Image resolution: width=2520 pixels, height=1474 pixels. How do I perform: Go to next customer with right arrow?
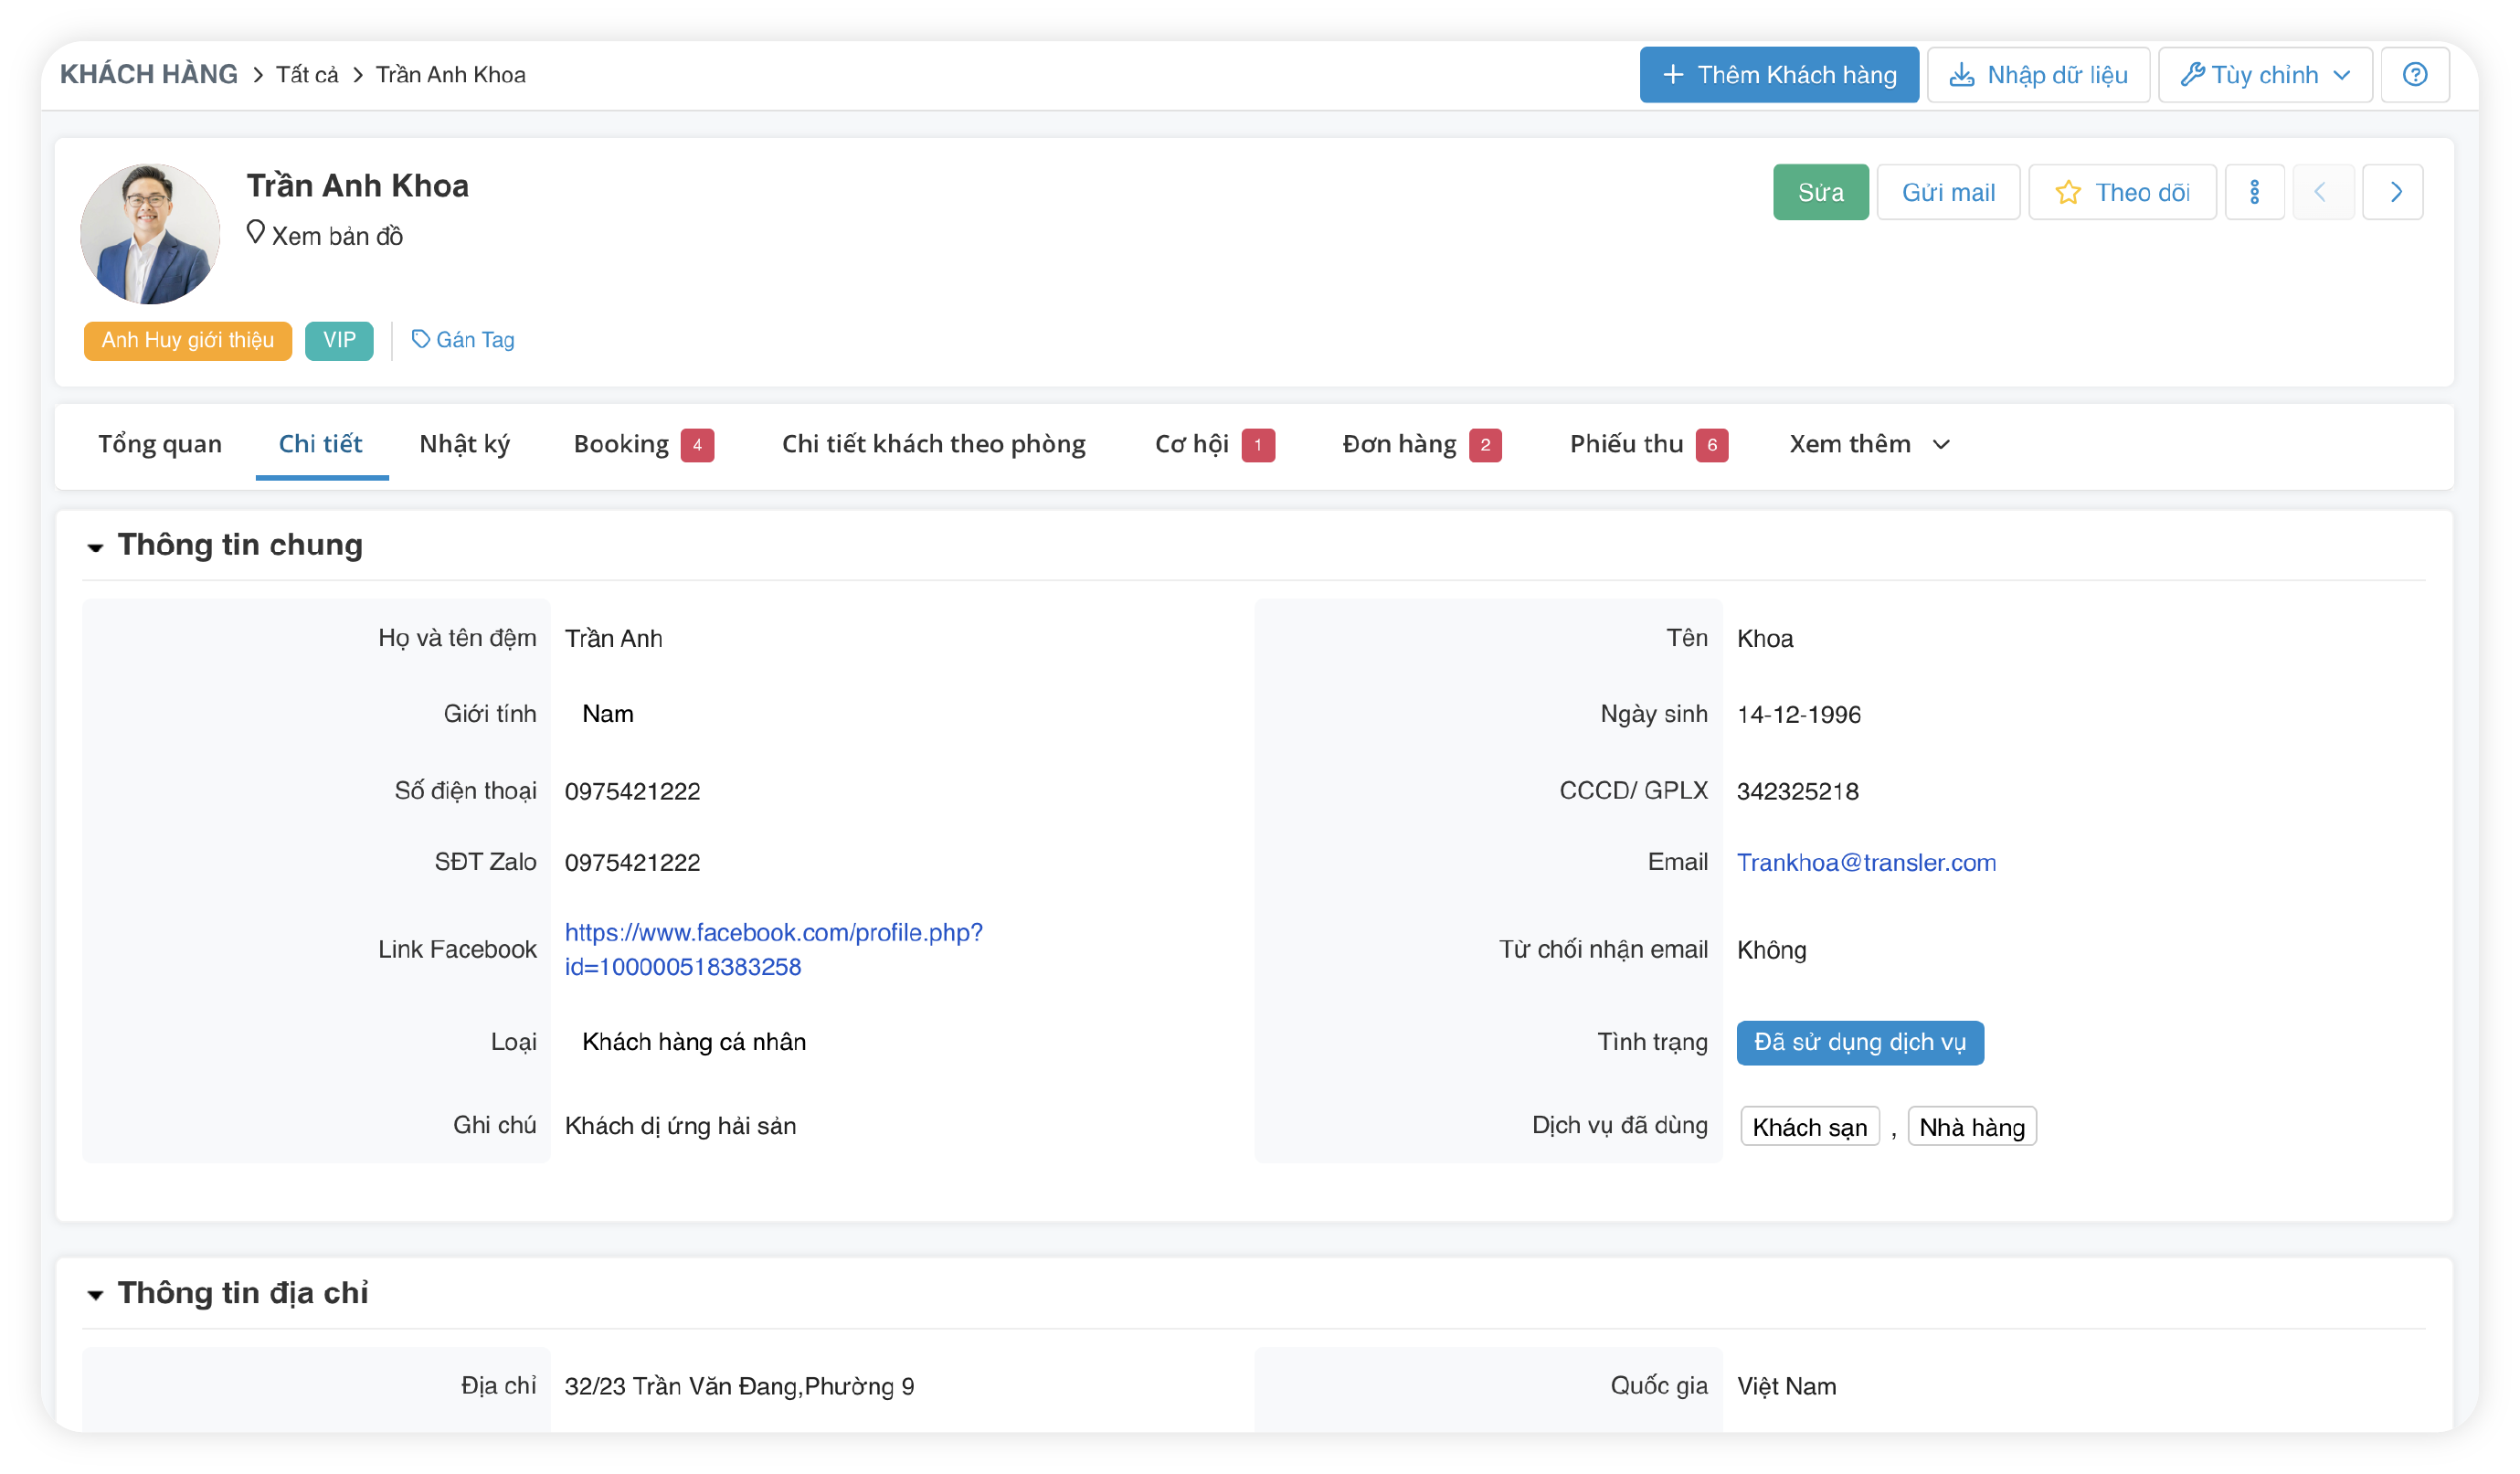[2394, 192]
